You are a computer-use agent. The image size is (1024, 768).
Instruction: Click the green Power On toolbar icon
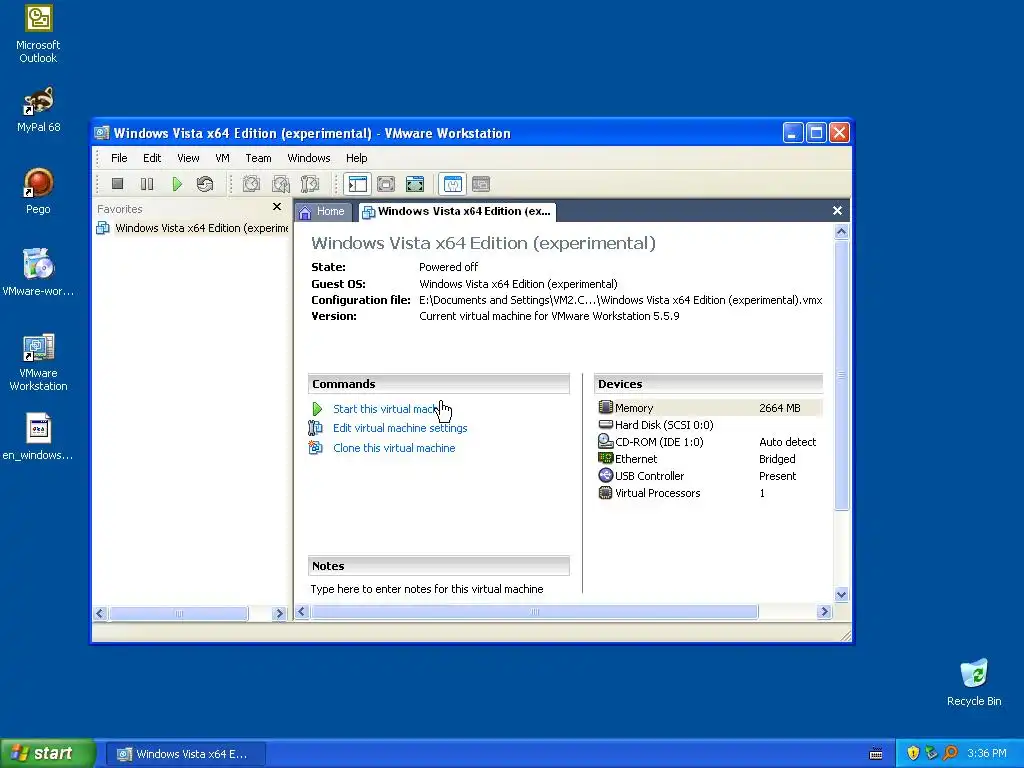(x=176, y=184)
